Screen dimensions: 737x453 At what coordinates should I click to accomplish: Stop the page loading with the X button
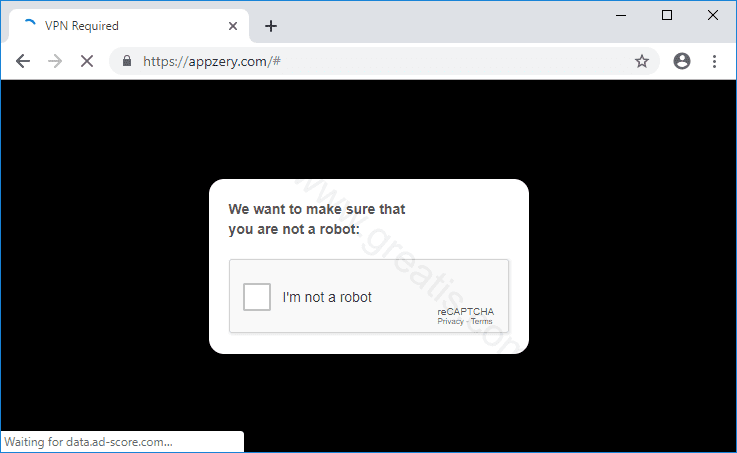(87, 61)
